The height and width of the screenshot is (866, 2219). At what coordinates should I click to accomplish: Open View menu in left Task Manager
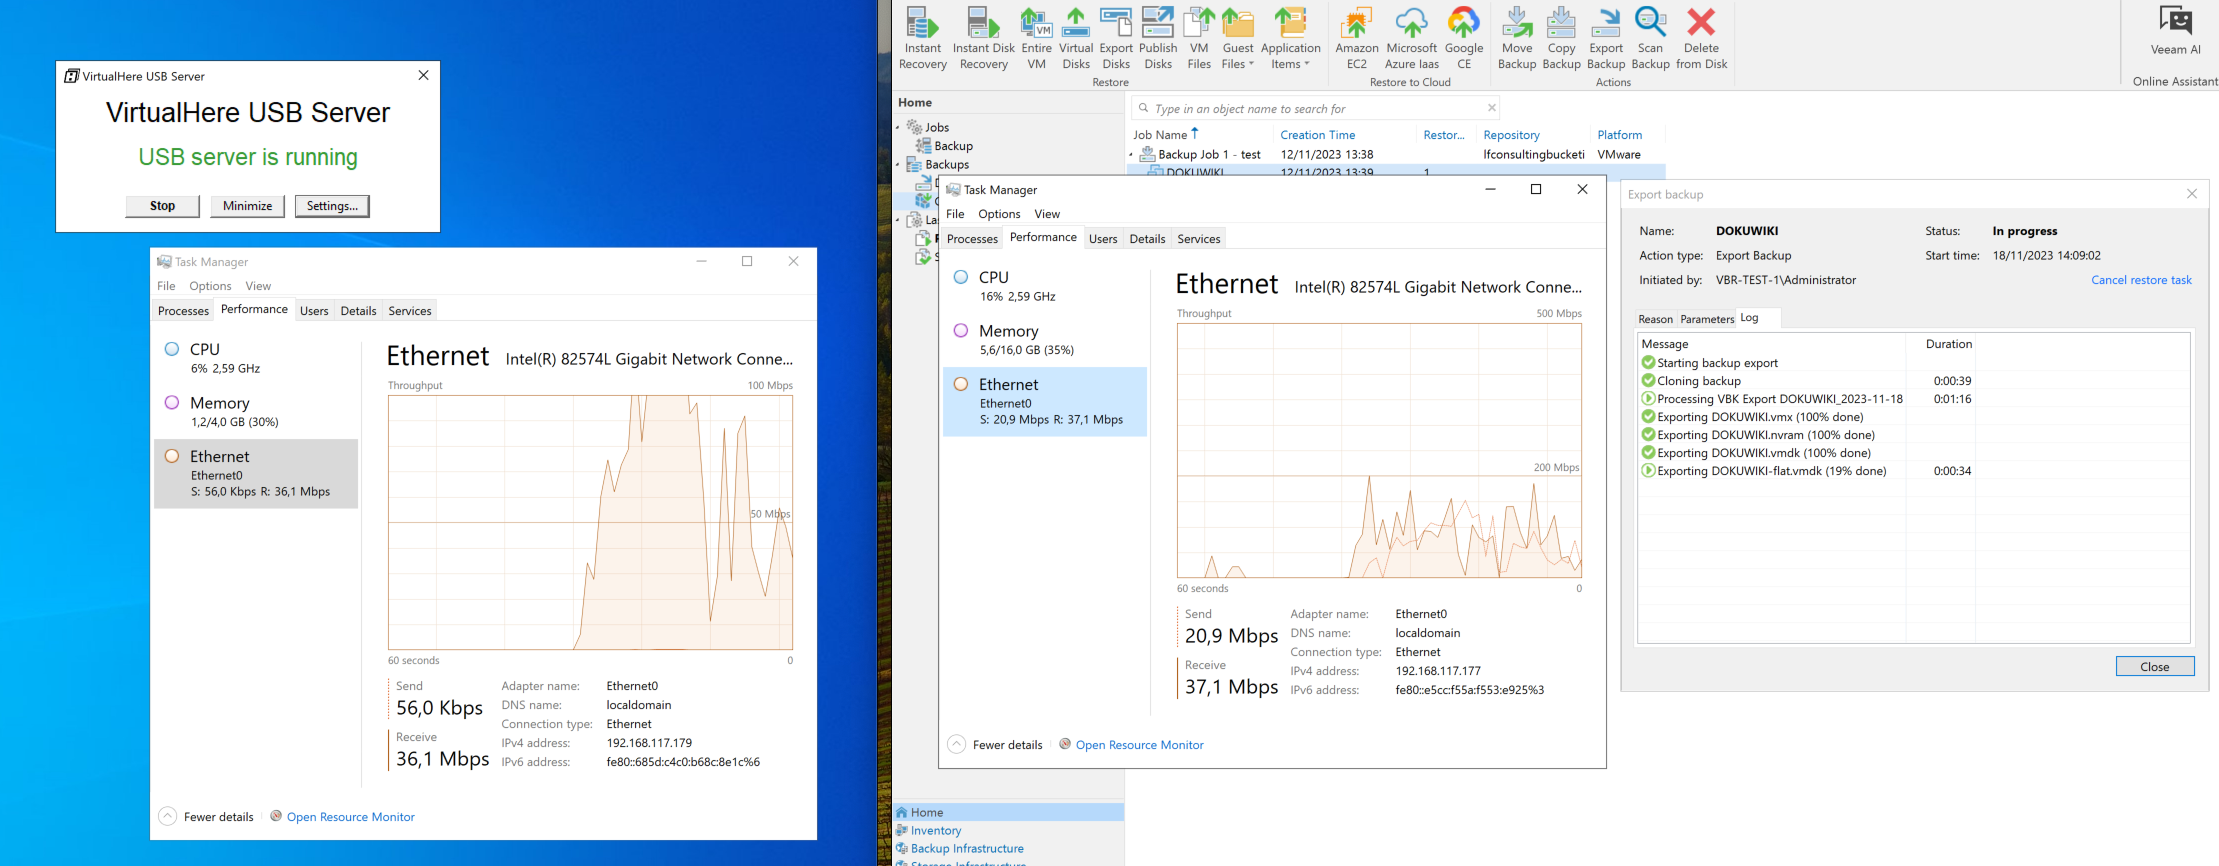tap(258, 286)
